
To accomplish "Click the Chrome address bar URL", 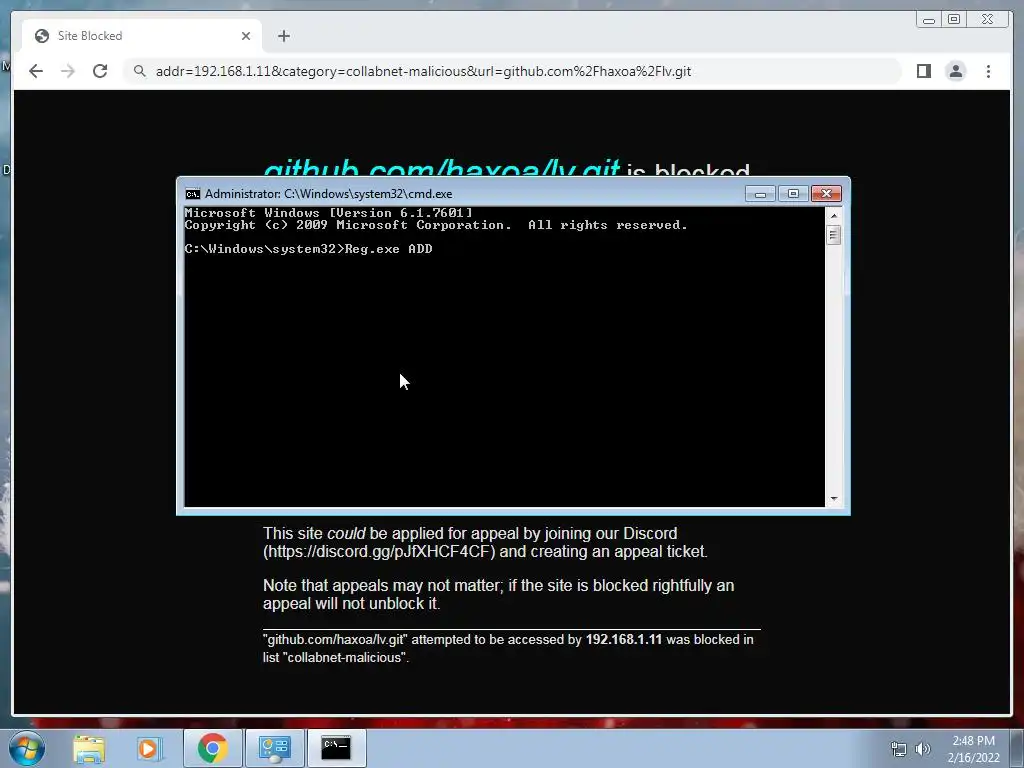I will coord(423,71).
